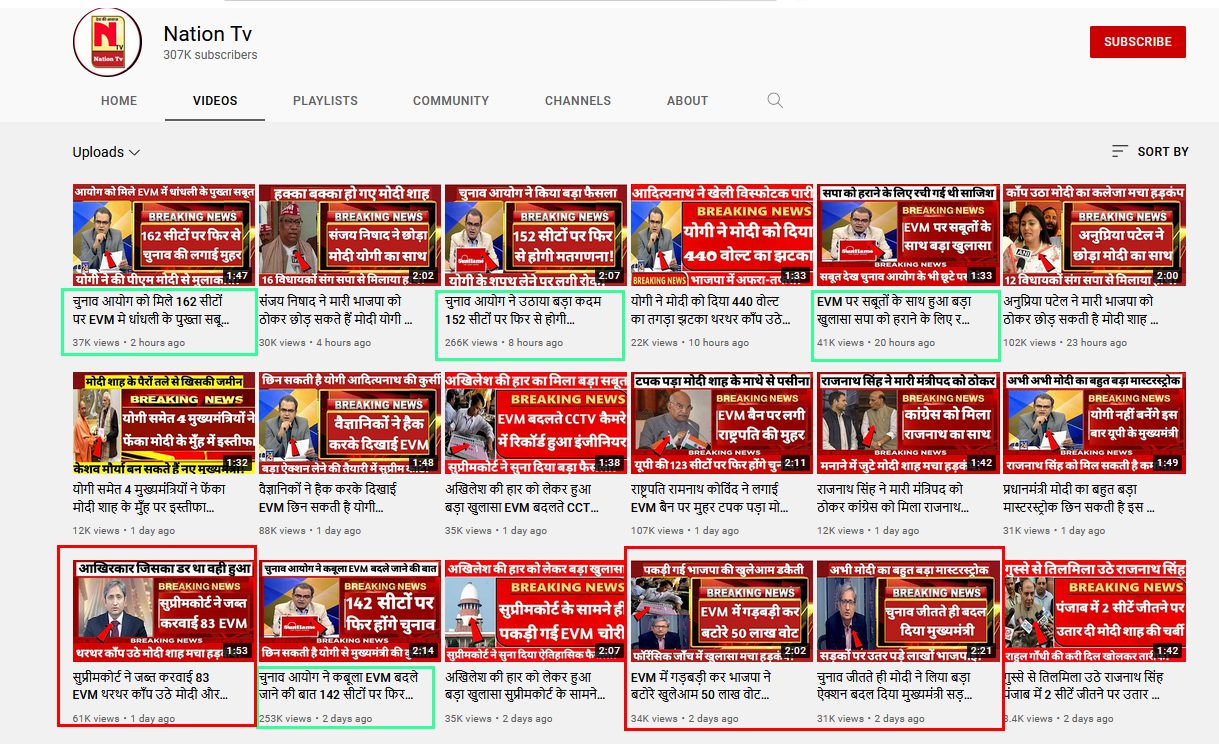Click title अनुप्रिया पटेल ने मारी भाजपा को
The image size is (1219, 744).
(x=1080, y=310)
